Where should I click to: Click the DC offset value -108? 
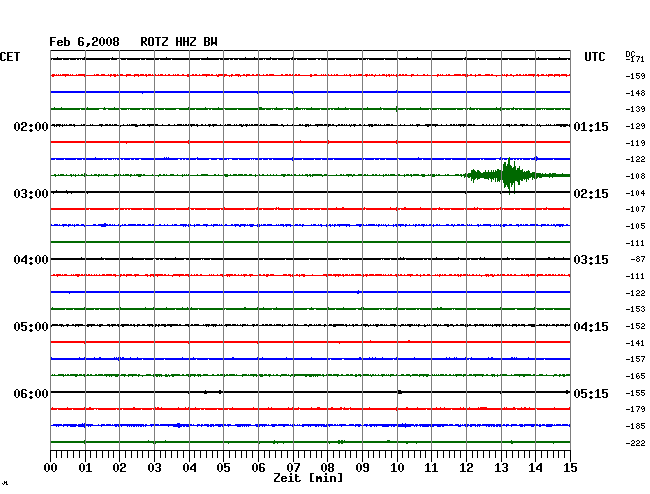[x=635, y=176]
